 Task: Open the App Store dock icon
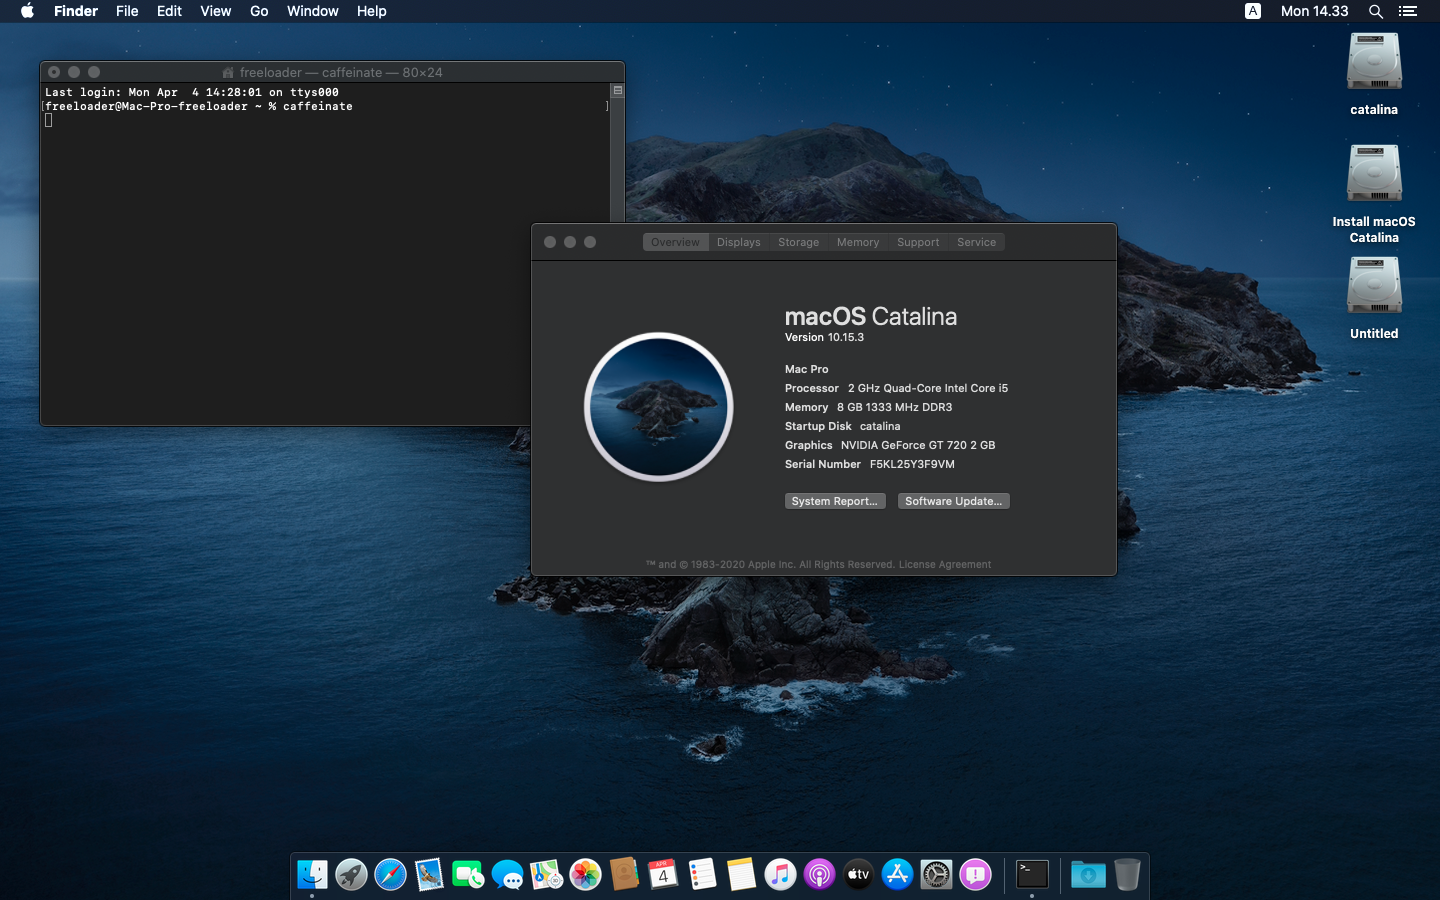(897, 875)
